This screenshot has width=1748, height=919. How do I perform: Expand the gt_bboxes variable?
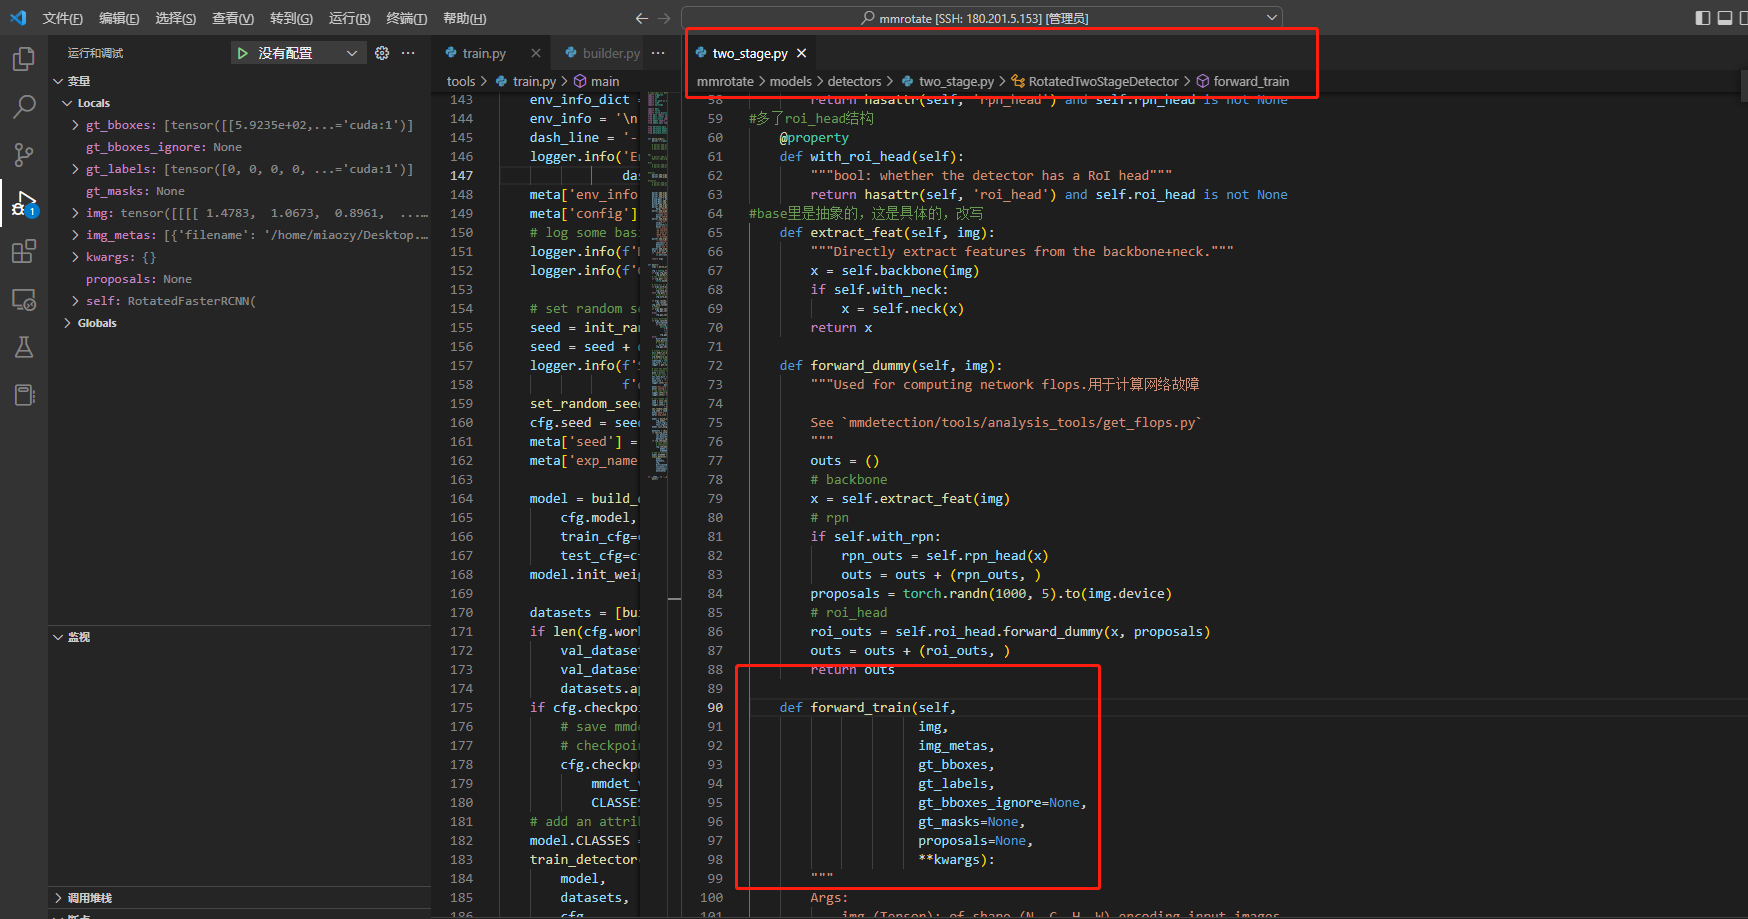tap(76, 125)
